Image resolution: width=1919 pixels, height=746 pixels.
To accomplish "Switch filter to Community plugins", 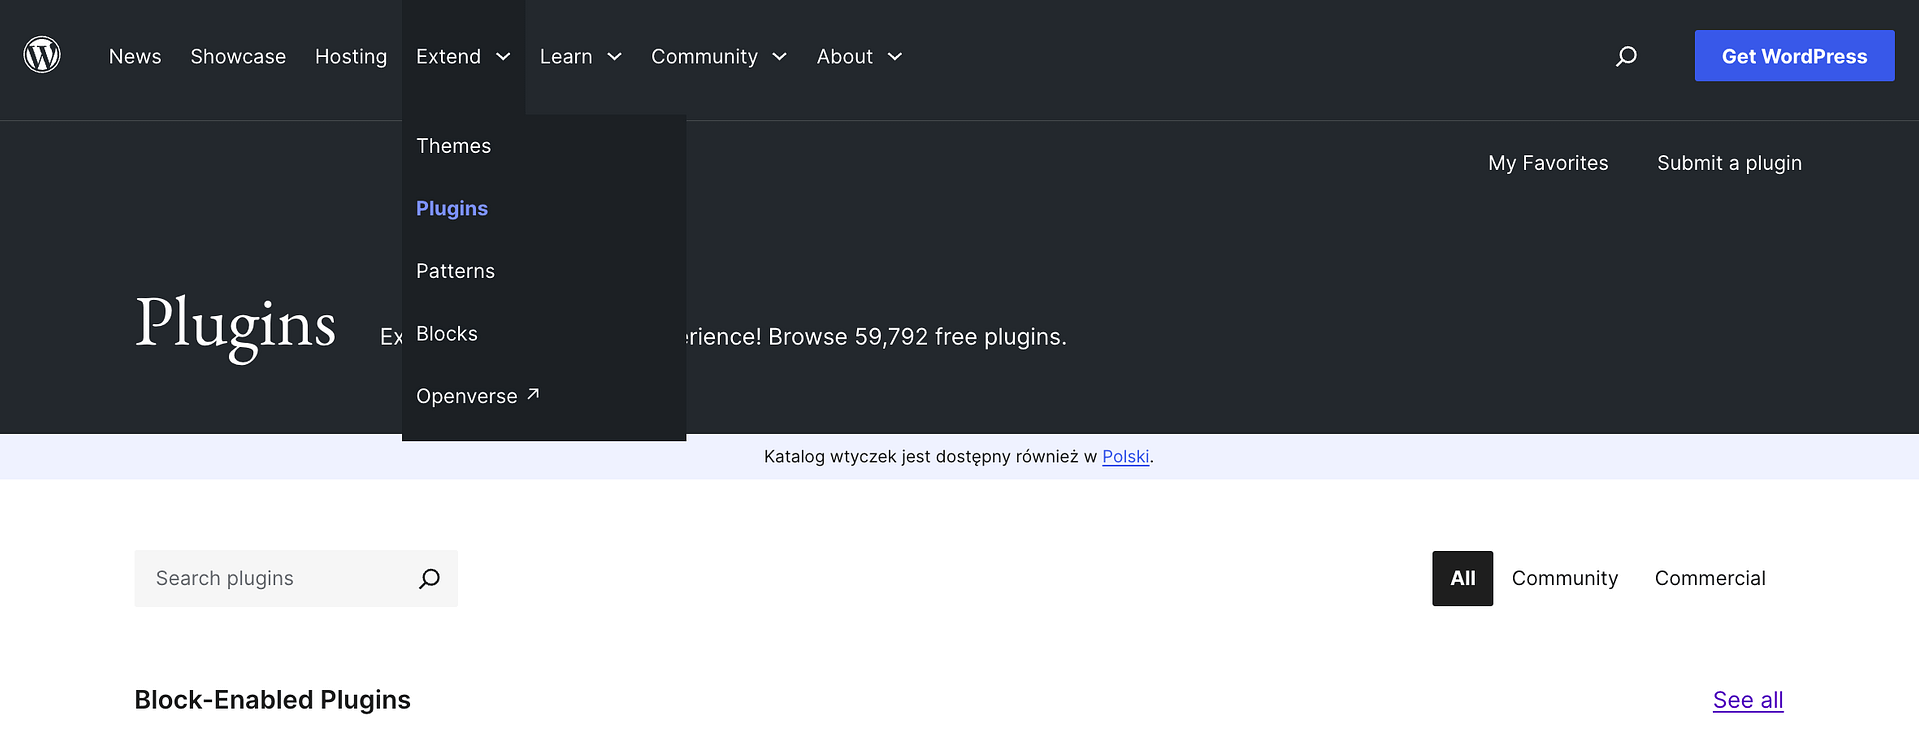I will pyautogui.click(x=1564, y=578).
